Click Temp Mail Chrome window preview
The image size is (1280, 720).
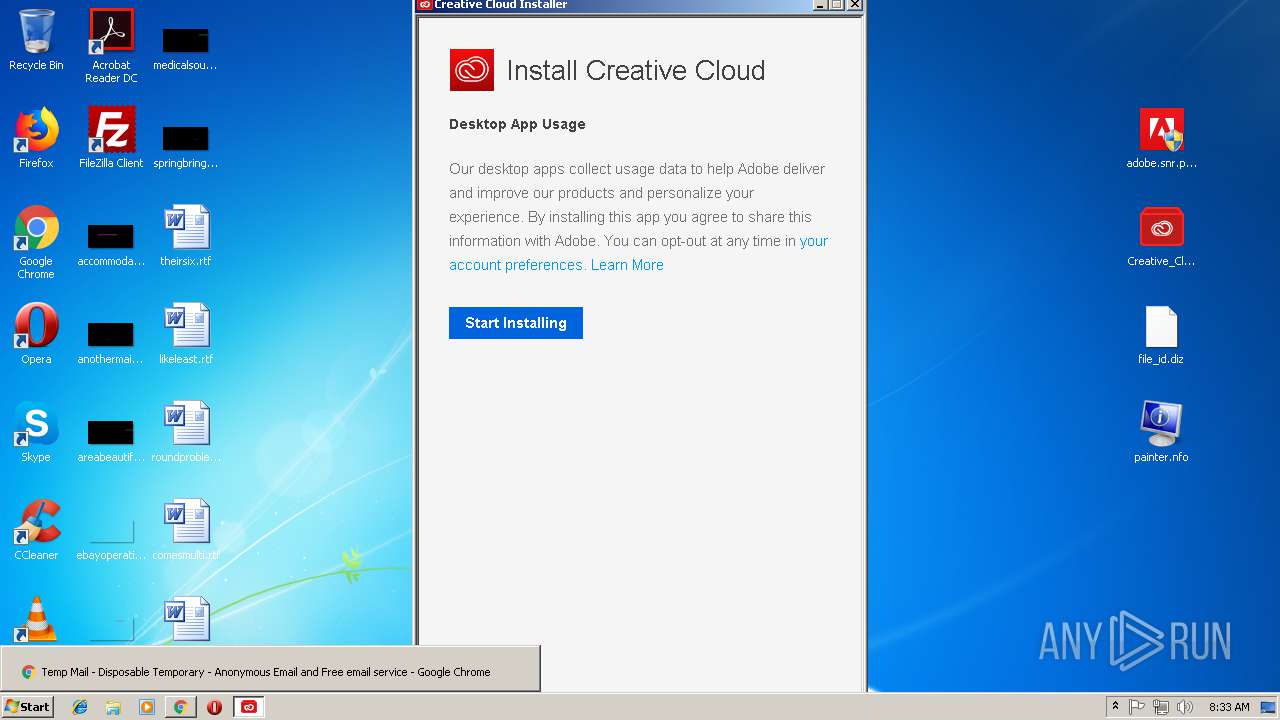coord(270,669)
